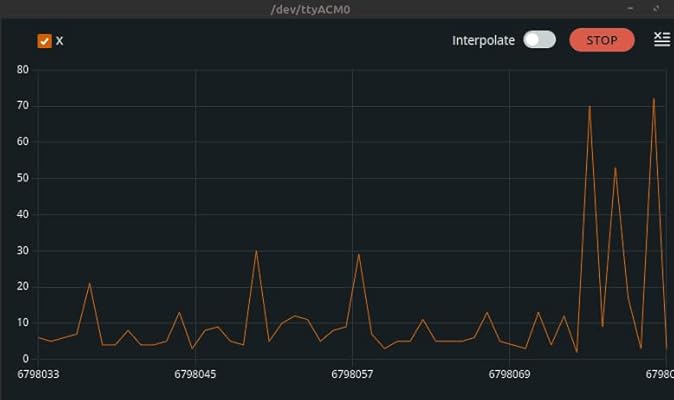Click the 80 value on Y axis

[x=23, y=70]
